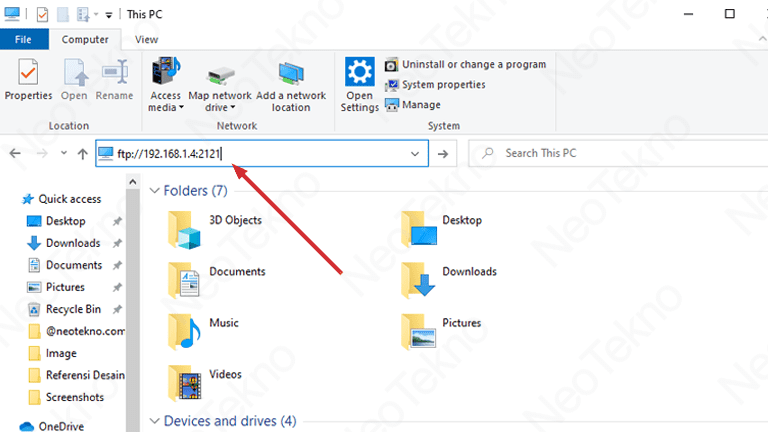Open Settings from the ribbon
Screen dimensions: 768x432
359,84
